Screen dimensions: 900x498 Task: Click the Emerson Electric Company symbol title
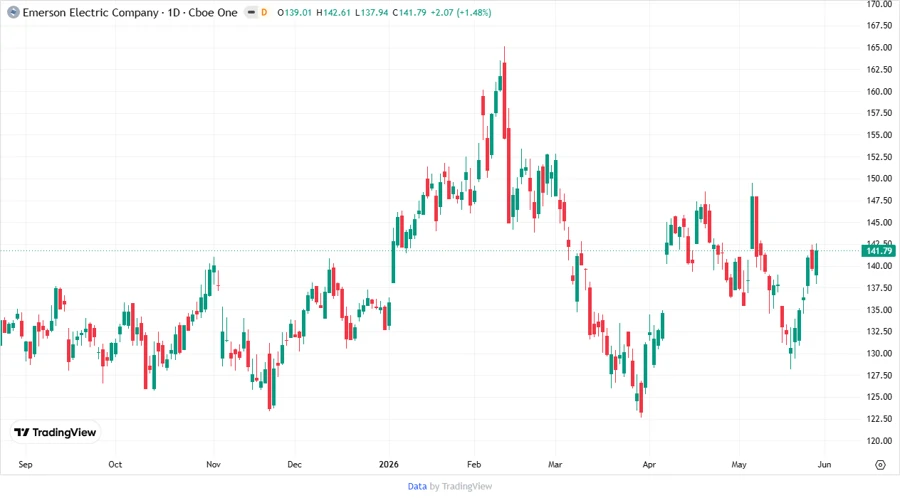pyautogui.click(x=130, y=12)
